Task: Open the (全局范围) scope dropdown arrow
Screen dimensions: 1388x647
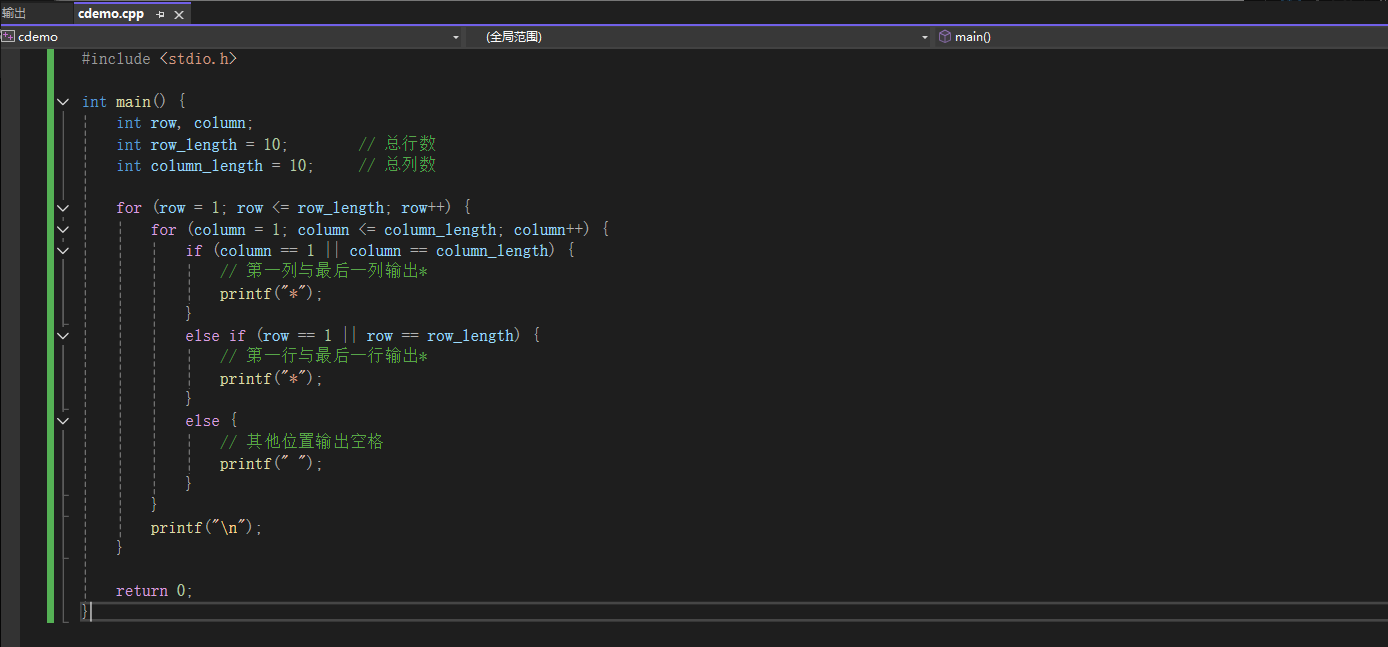Action: click(925, 37)
